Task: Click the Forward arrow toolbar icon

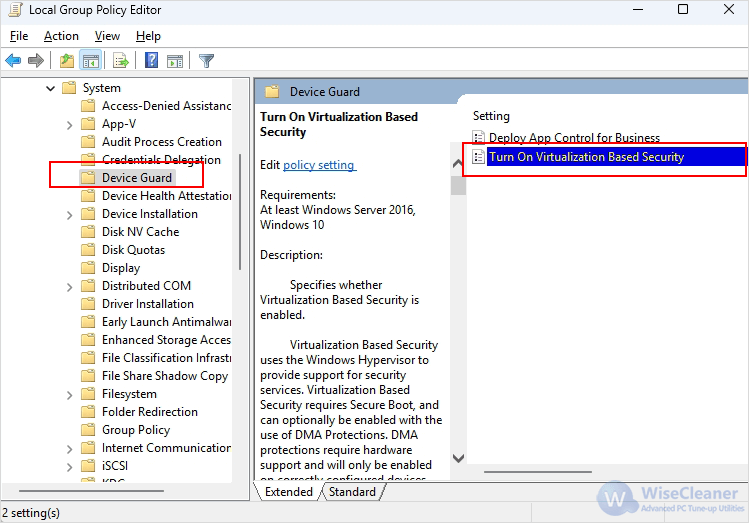Action: [36, 61]
